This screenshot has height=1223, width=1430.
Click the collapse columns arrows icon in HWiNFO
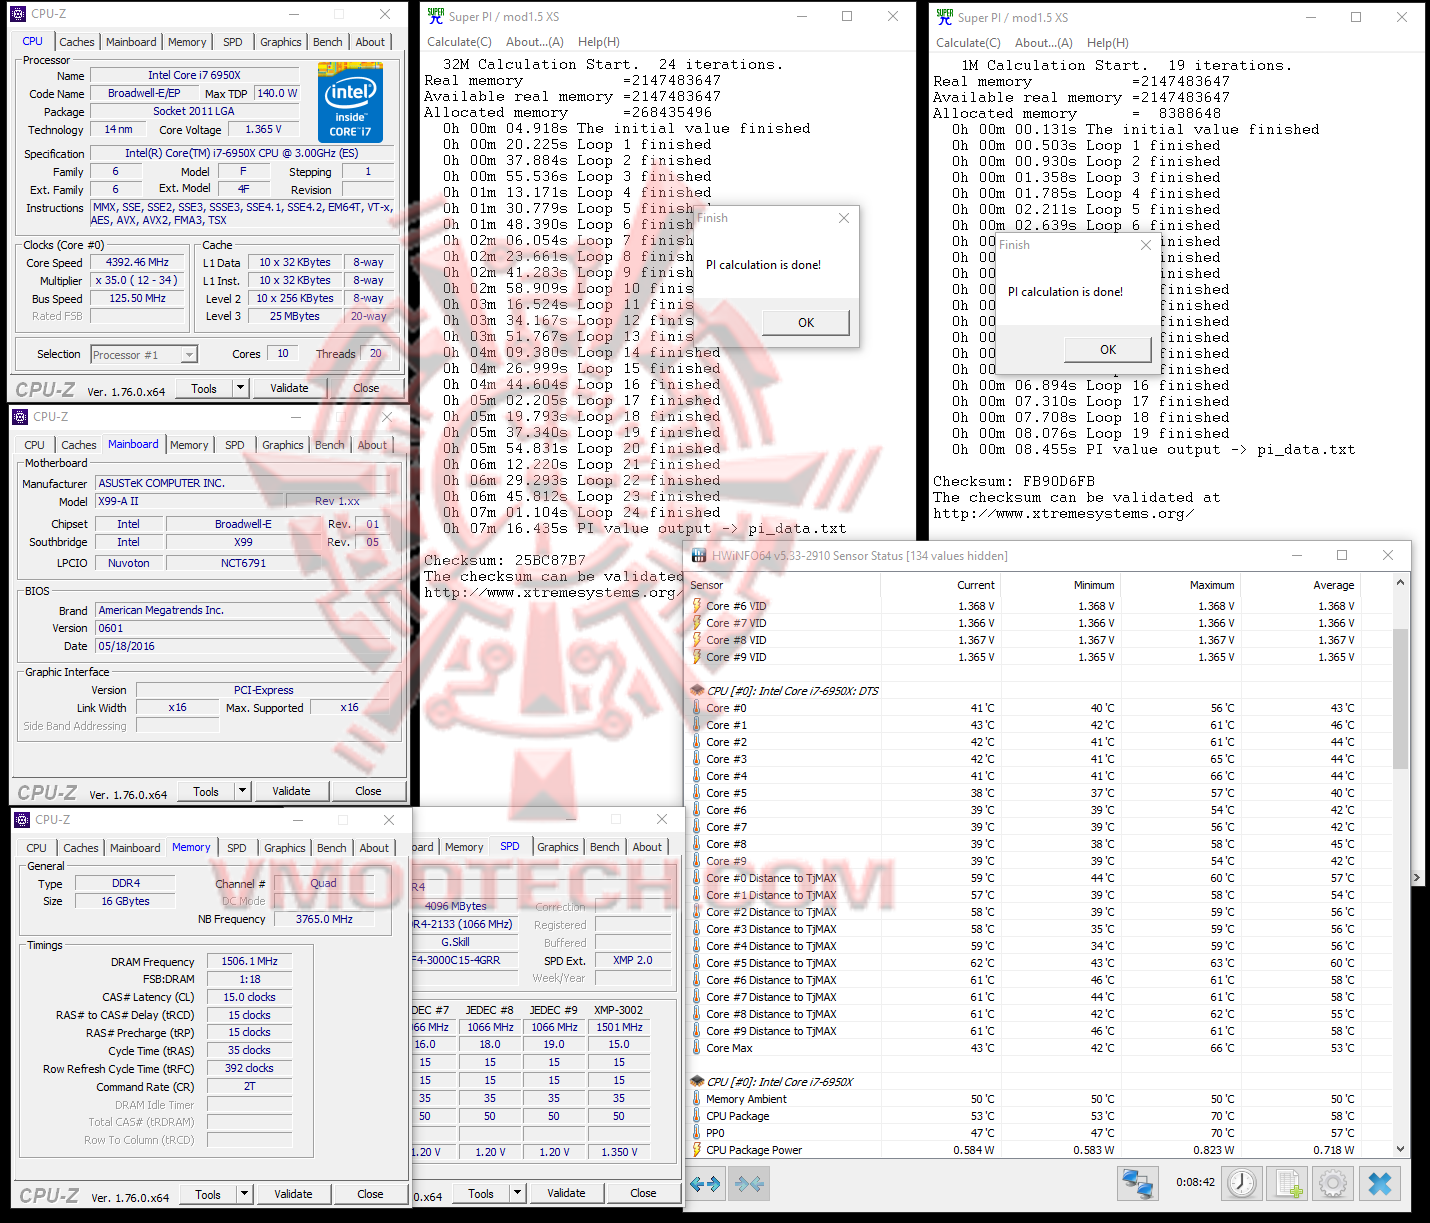[750, 1184]
